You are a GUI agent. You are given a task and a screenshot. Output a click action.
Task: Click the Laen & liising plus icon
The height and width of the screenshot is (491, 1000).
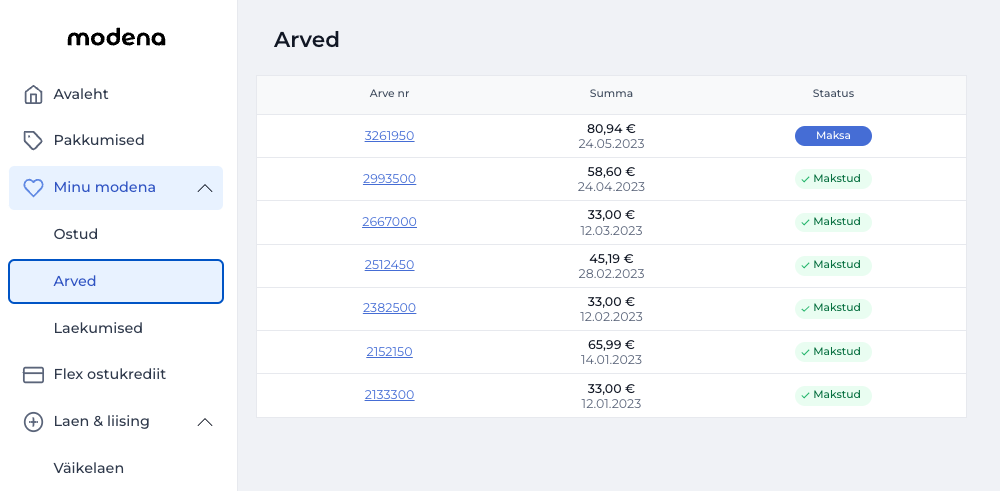[x=33, y=422]
